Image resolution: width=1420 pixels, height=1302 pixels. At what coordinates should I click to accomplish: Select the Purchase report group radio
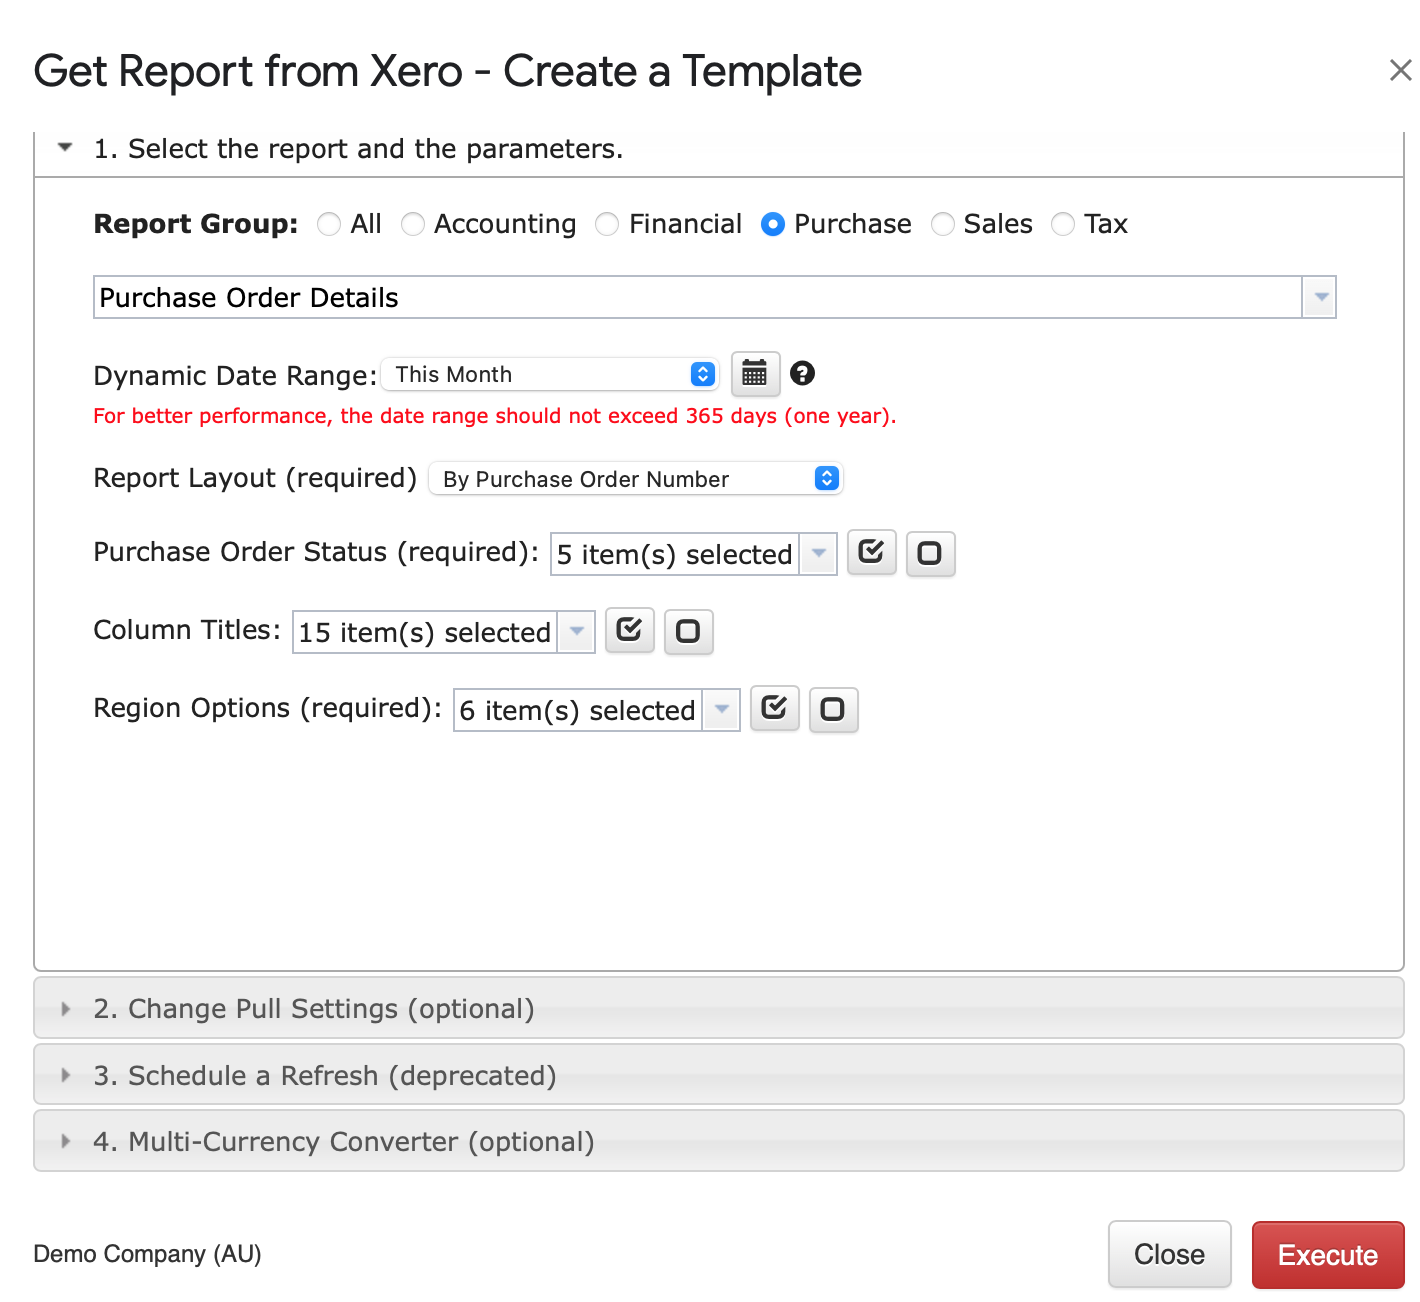772,224
